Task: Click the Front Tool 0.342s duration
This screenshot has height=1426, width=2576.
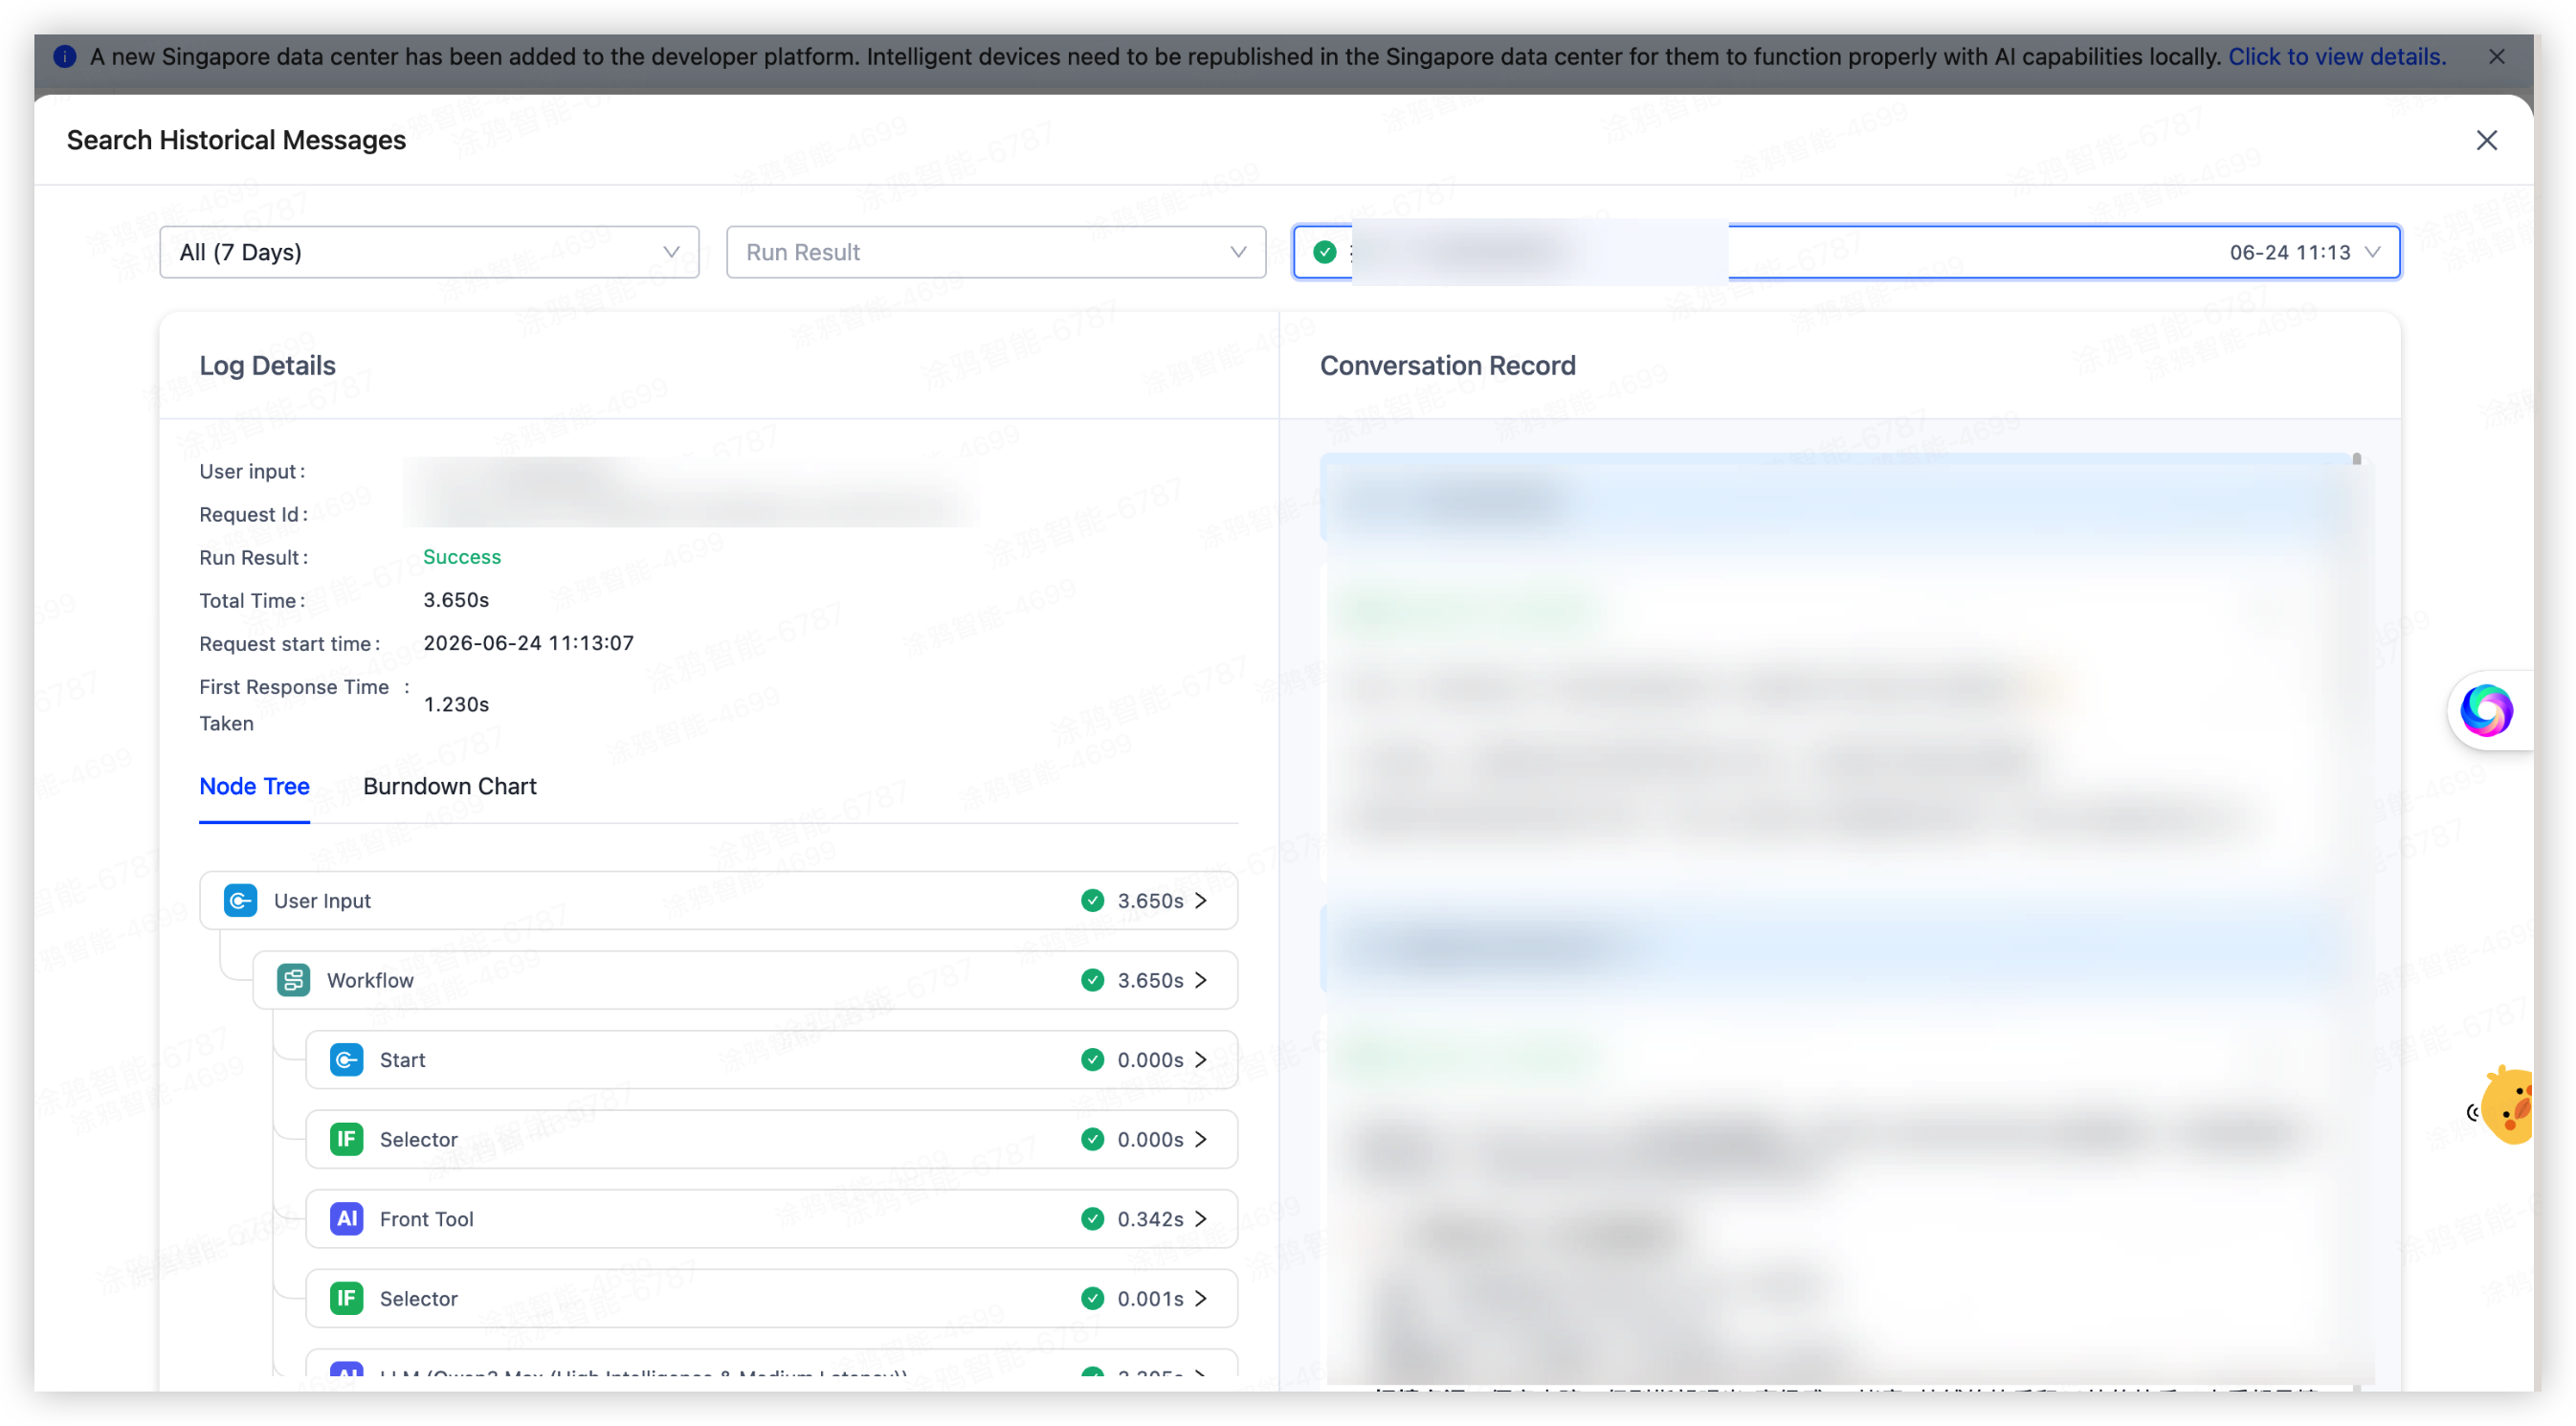Action: pyautogui.click(x=1150, y=1218)
